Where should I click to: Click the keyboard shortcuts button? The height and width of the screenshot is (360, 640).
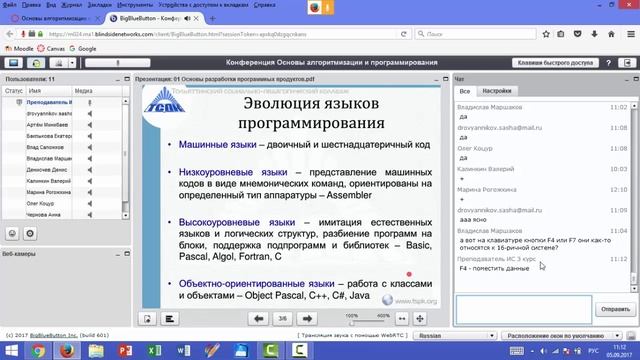coord(555,63)
